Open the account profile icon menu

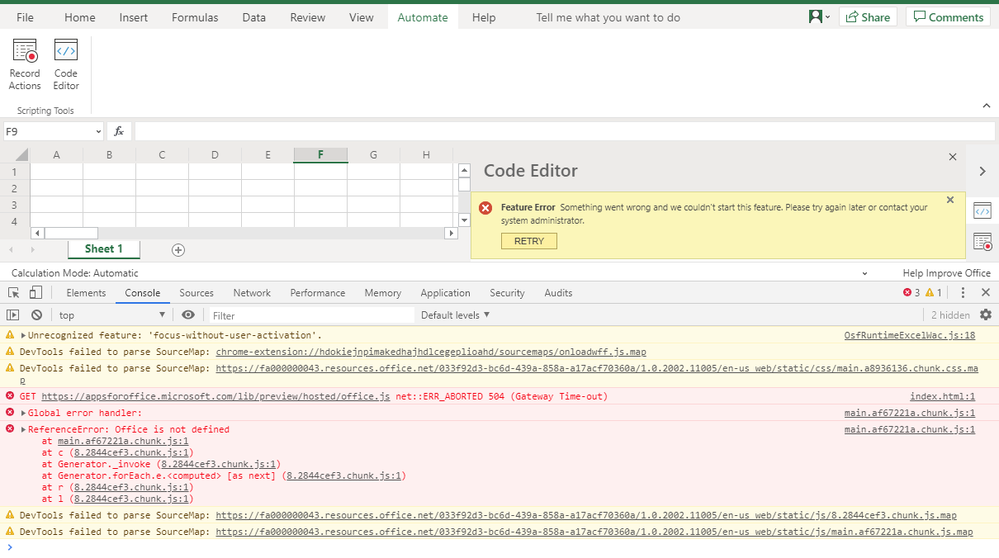point(819,17)
